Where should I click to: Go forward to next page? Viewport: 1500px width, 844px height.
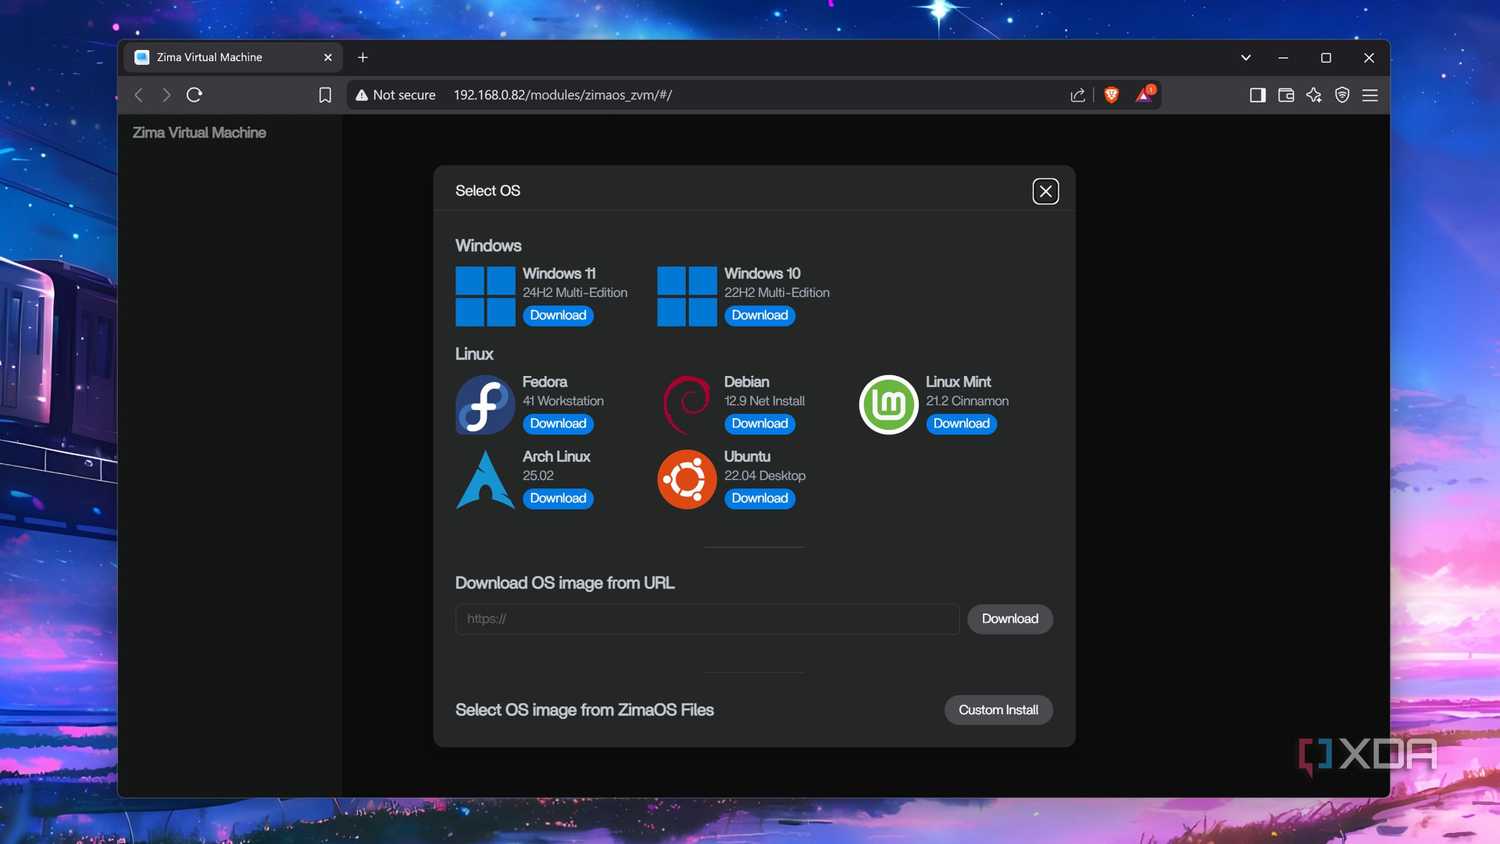click(167, 95)
